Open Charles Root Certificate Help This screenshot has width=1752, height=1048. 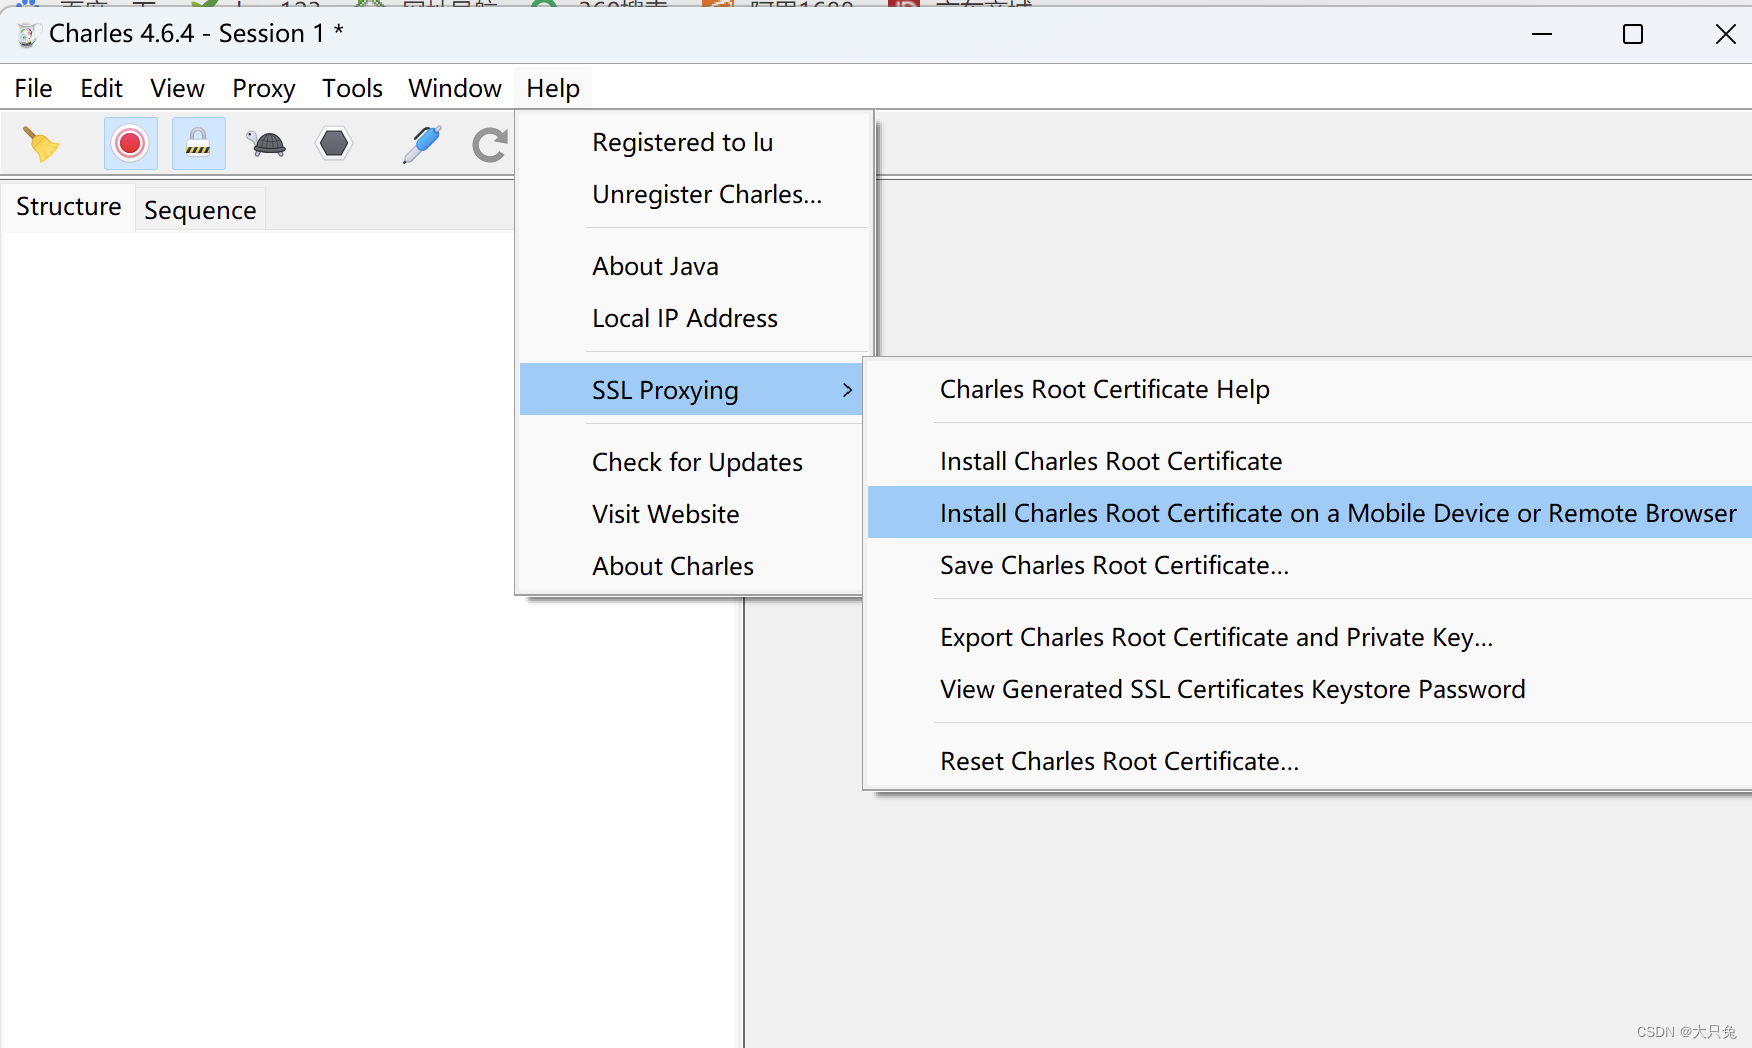click(x=1310, y=389)
